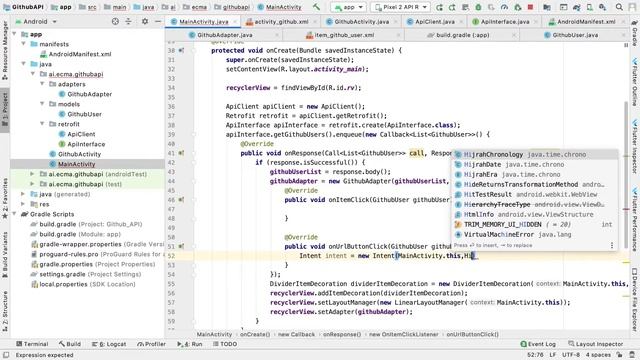Screen dimensions: 640x360
Task: Open build.gradle (:app) tab
Action: point(462,35)
